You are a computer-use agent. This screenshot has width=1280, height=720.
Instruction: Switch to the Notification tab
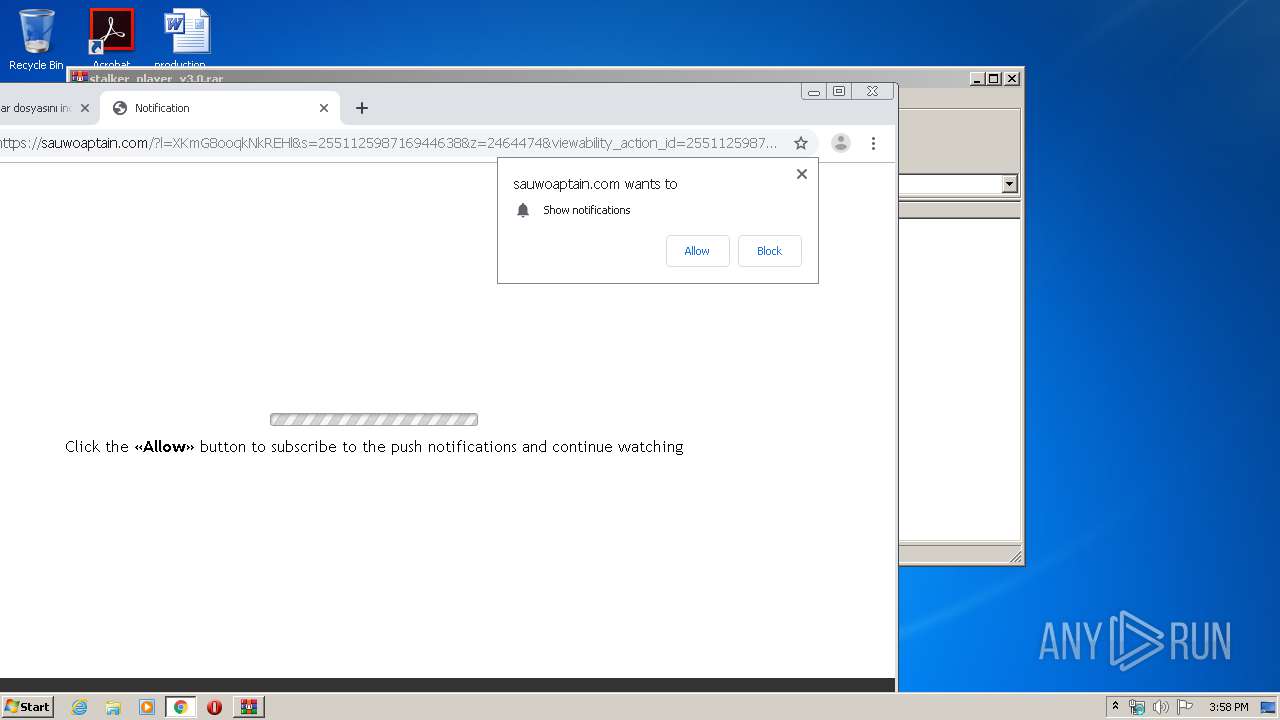coord(220,108)
